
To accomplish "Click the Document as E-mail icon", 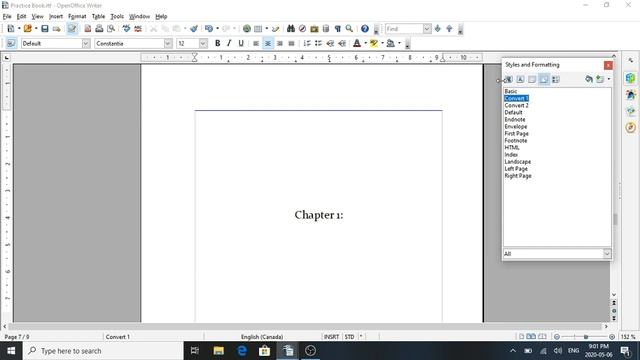I will click(56, 29).
